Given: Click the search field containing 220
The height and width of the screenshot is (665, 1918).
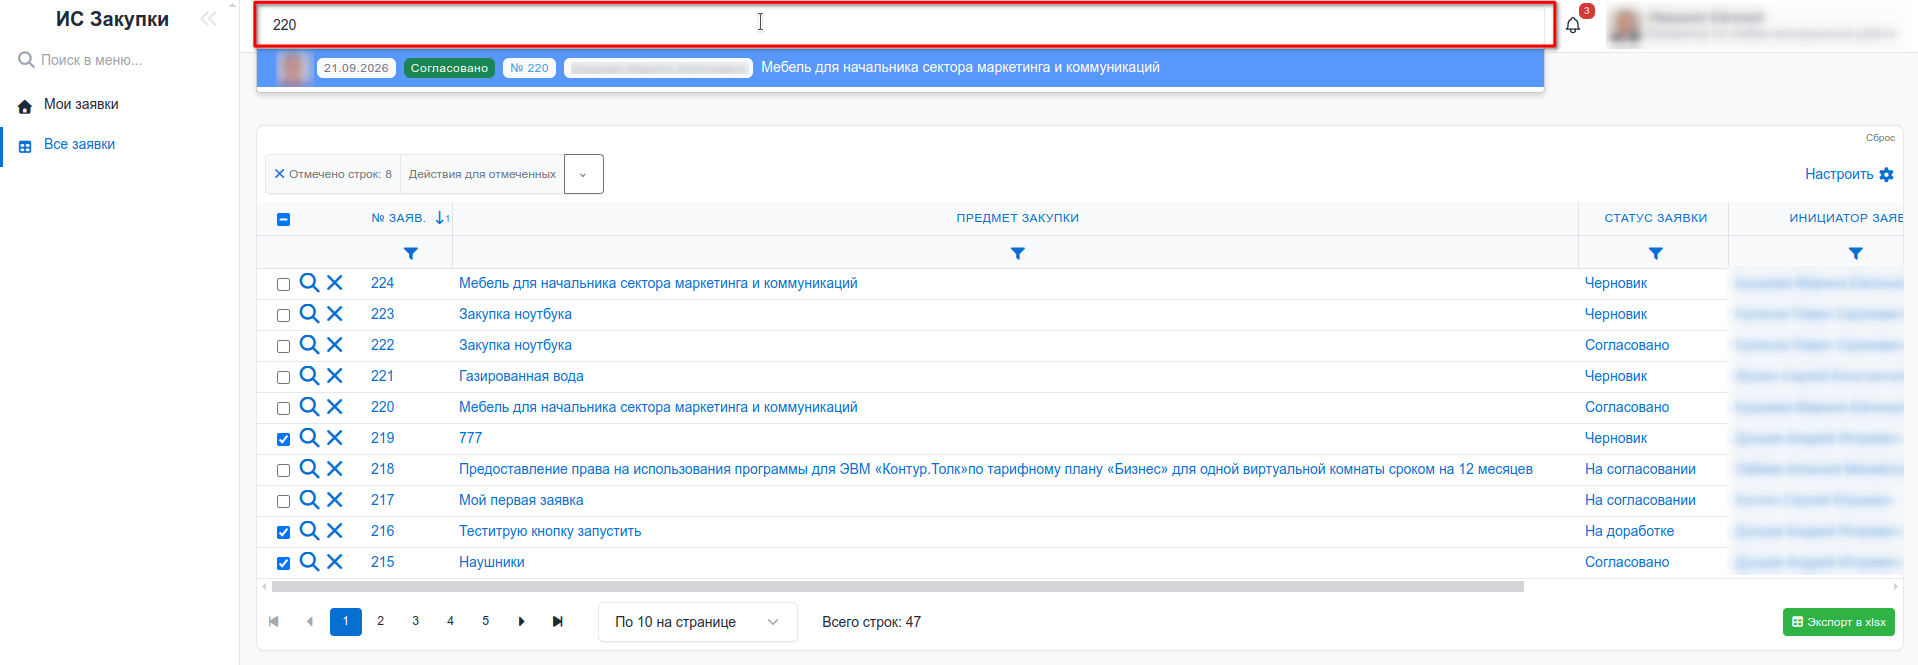Looking at the screenshot, I should (x=905, y=25).
